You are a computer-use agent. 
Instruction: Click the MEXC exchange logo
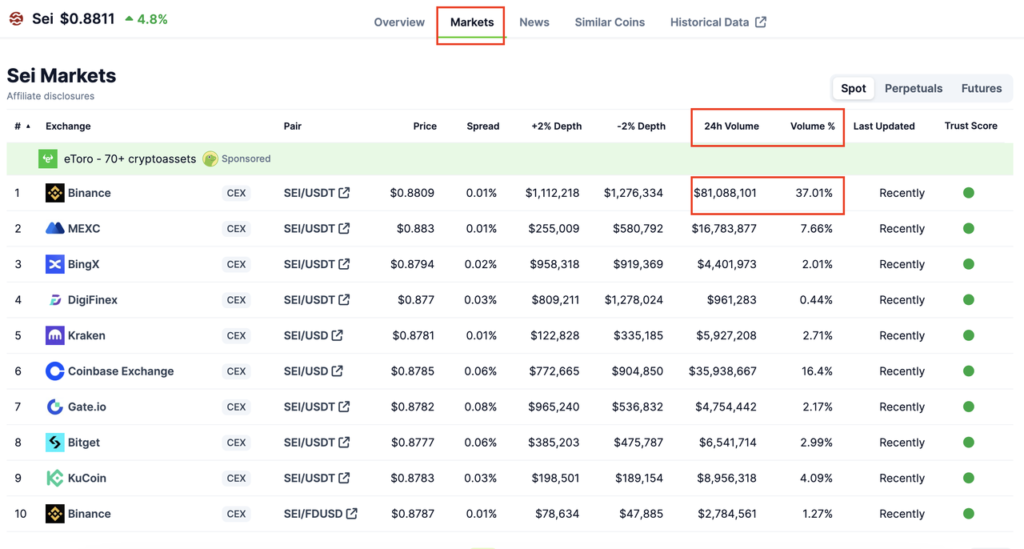[x=55, y=228]
